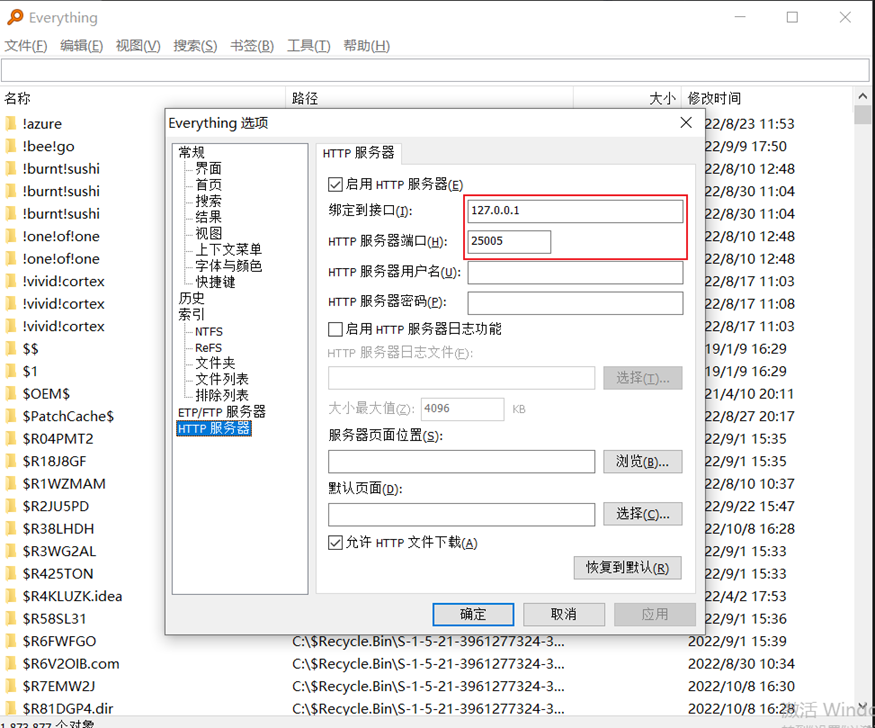Select the HTTP 服务器 tab

tap(358, 153)
